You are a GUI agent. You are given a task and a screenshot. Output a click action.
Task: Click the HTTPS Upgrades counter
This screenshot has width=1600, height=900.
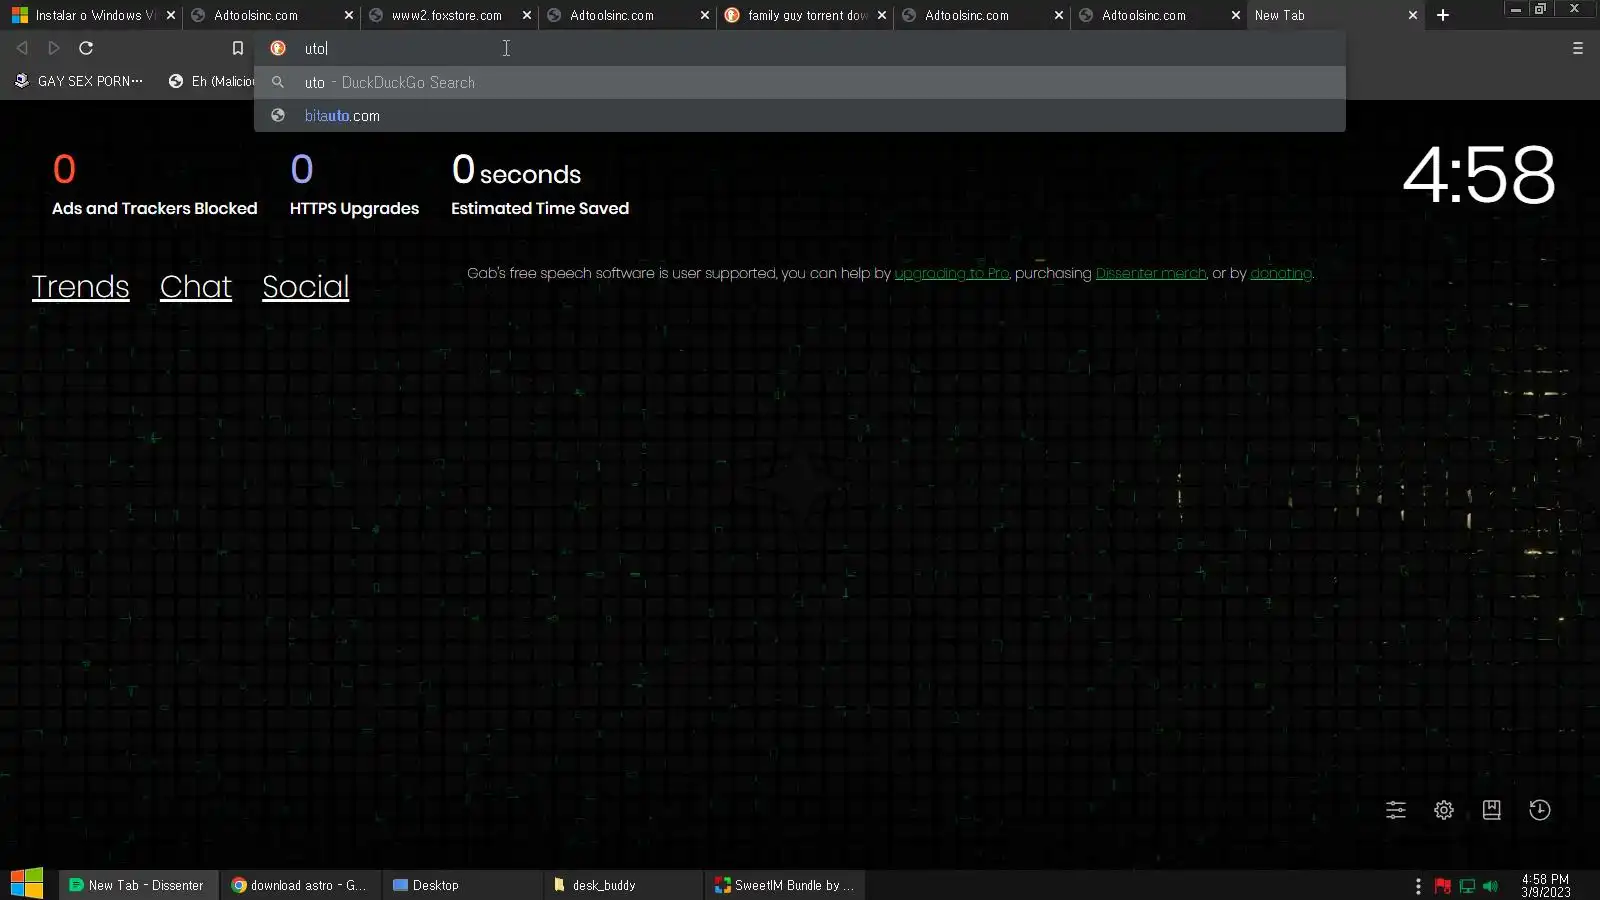tap(354, 184)
